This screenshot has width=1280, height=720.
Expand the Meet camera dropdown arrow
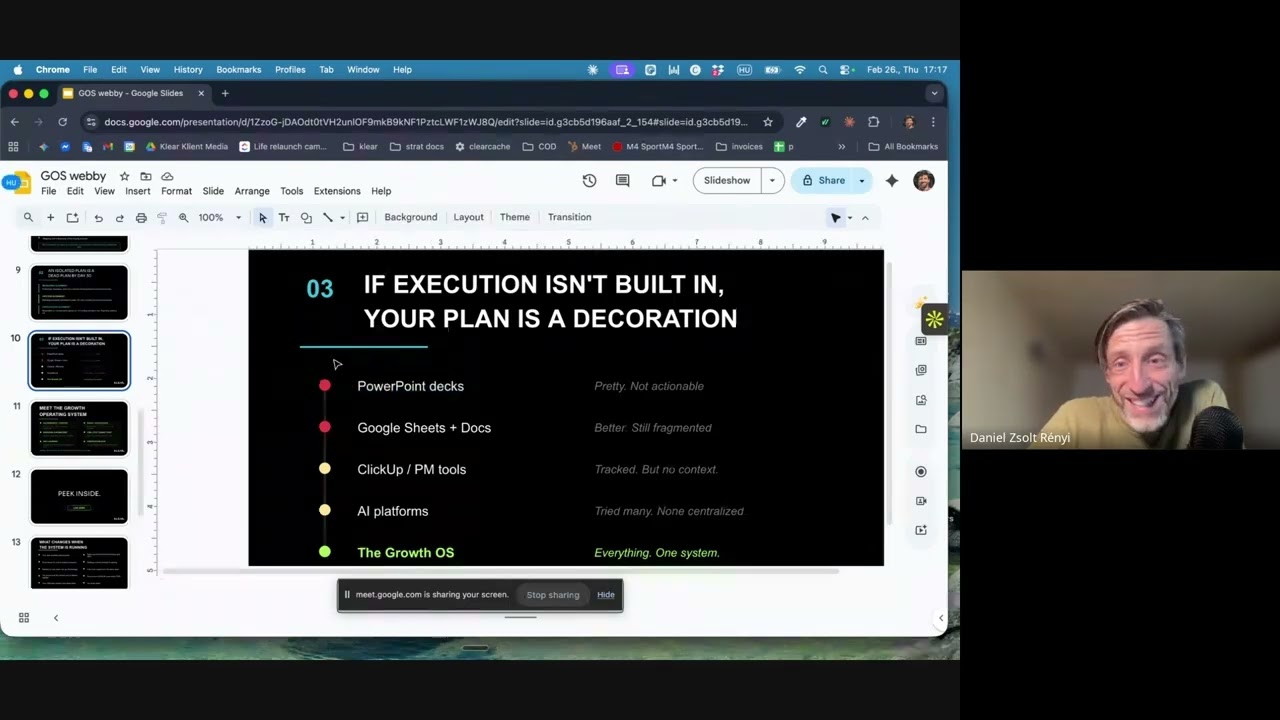(x=674, y=181)
